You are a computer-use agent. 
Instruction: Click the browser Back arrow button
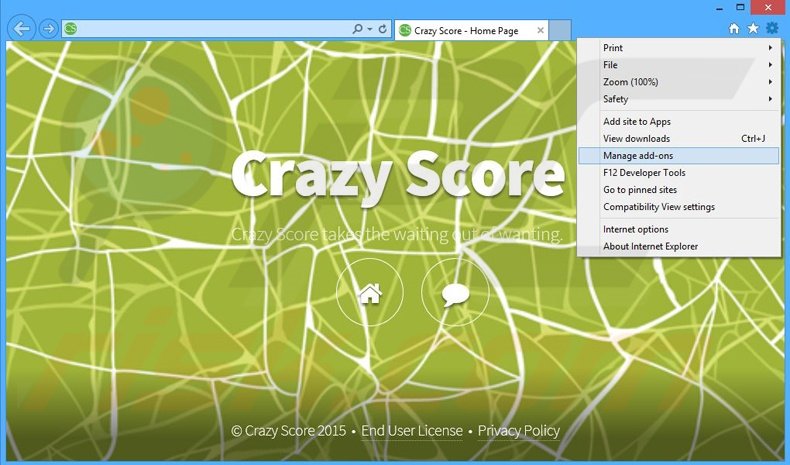tap(21, 29)
